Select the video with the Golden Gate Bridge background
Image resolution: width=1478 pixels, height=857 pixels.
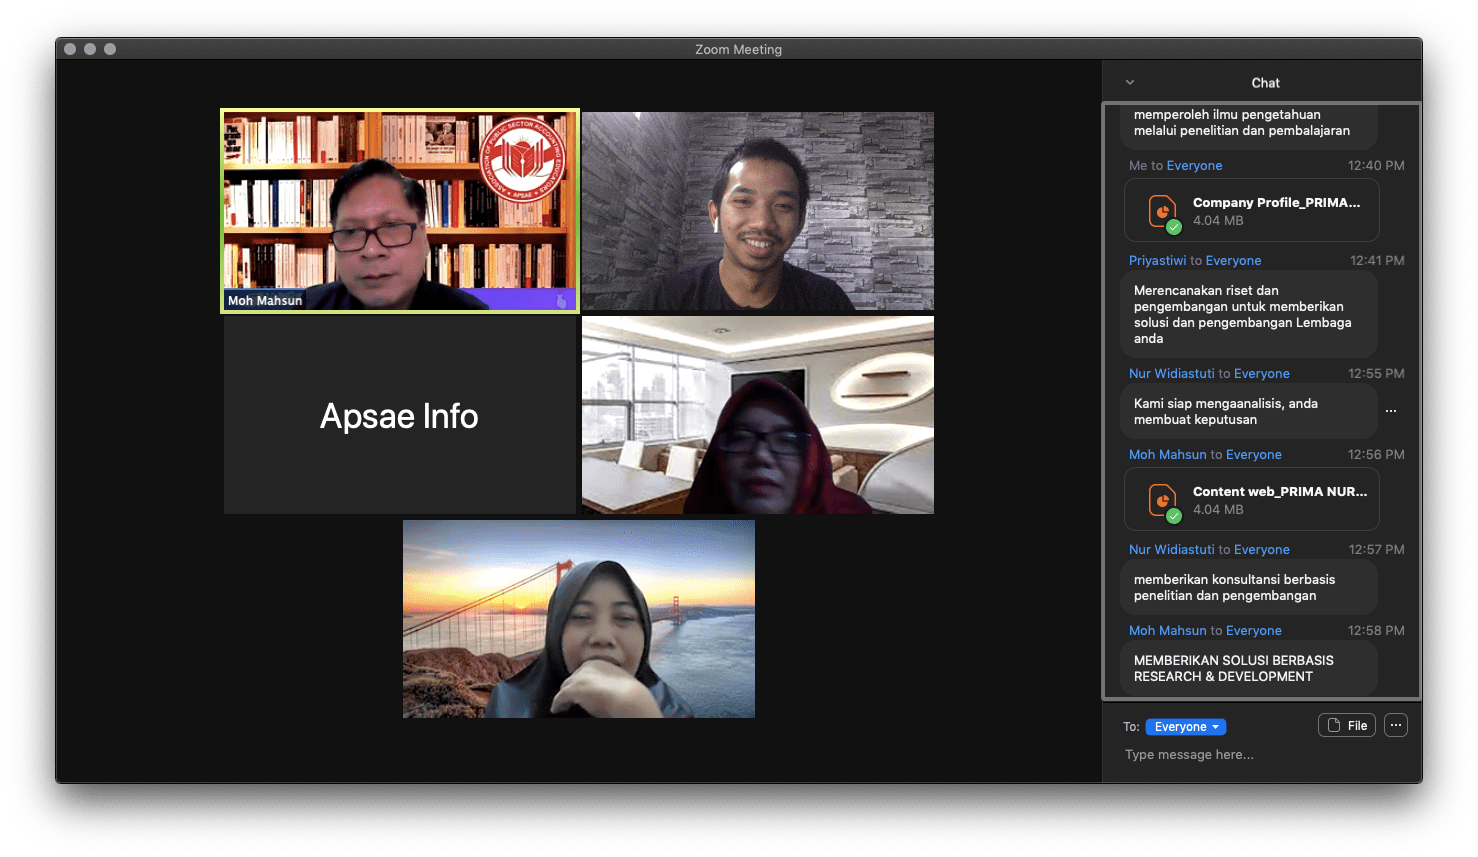[x=579, y=619]
